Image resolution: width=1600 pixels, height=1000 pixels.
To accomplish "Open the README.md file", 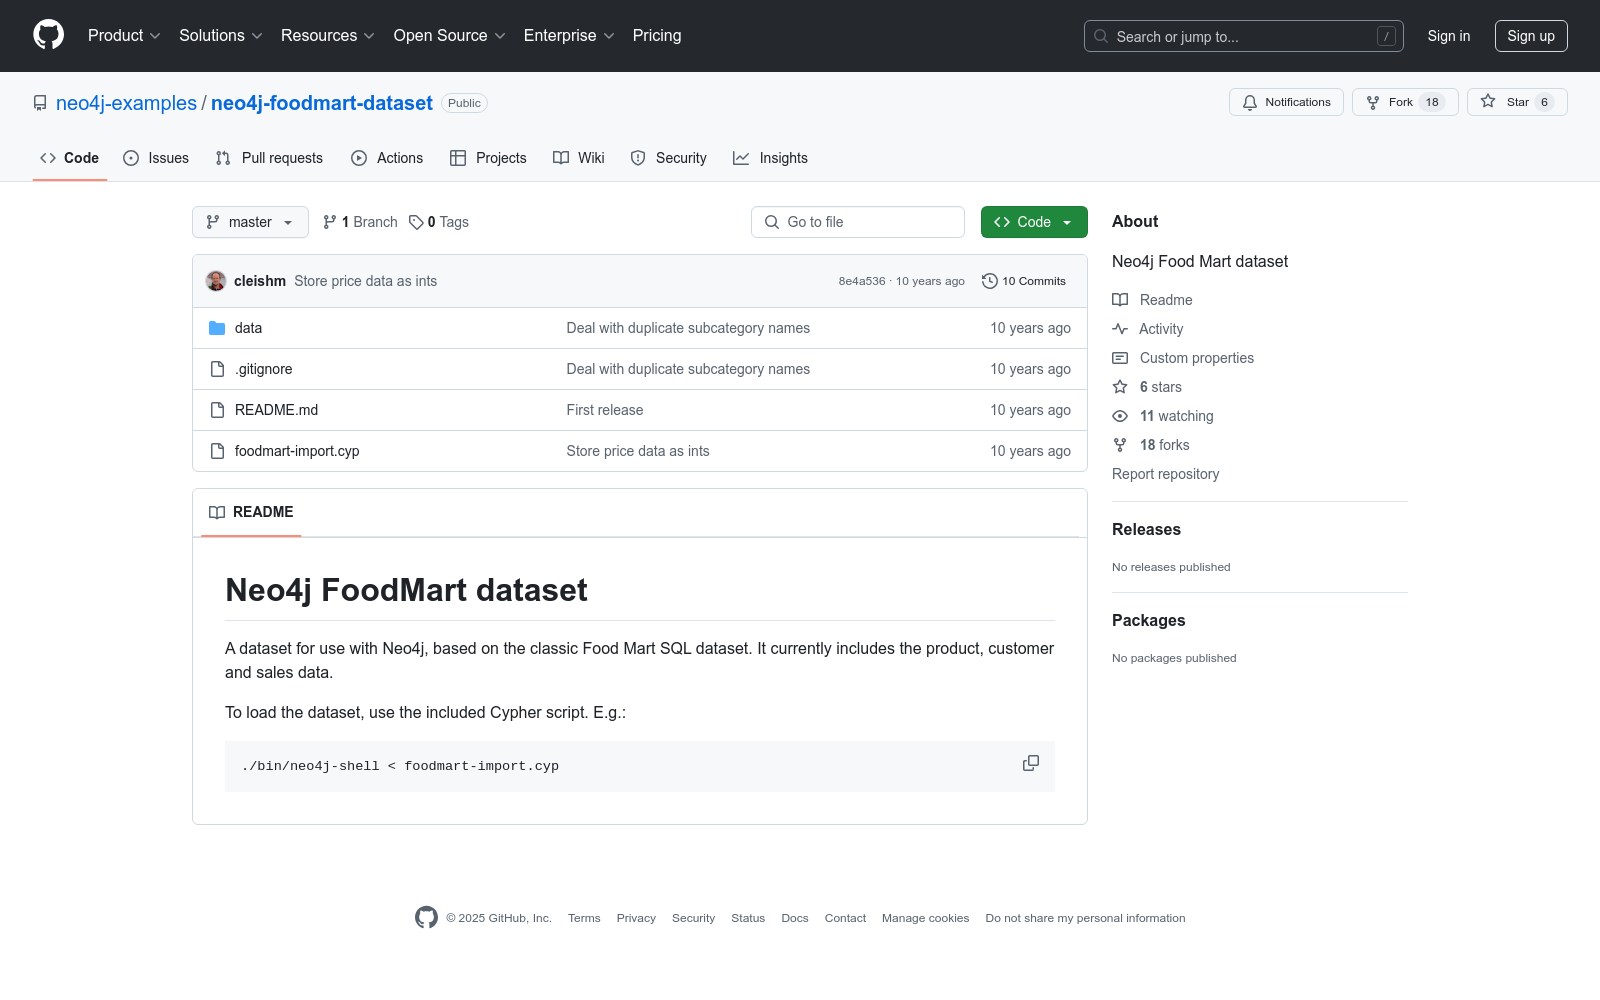I will pos(276,410).
